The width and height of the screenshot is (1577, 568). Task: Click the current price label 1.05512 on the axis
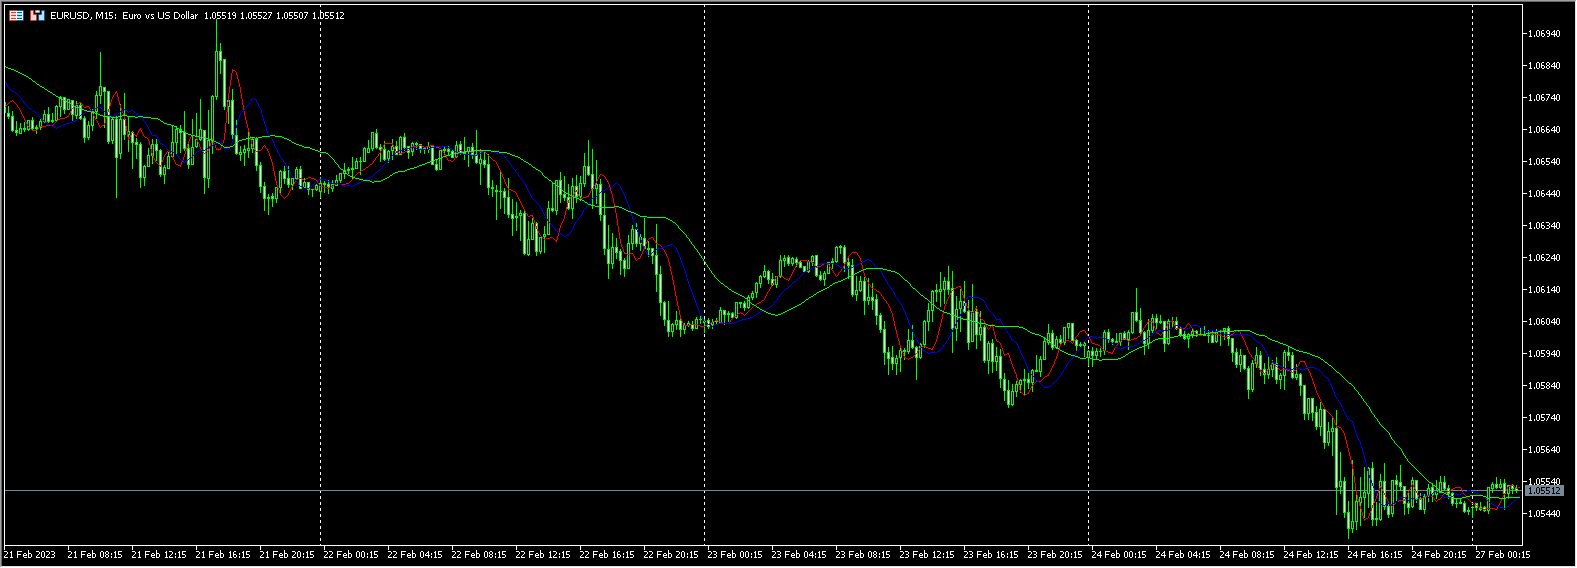(1545, 491)
